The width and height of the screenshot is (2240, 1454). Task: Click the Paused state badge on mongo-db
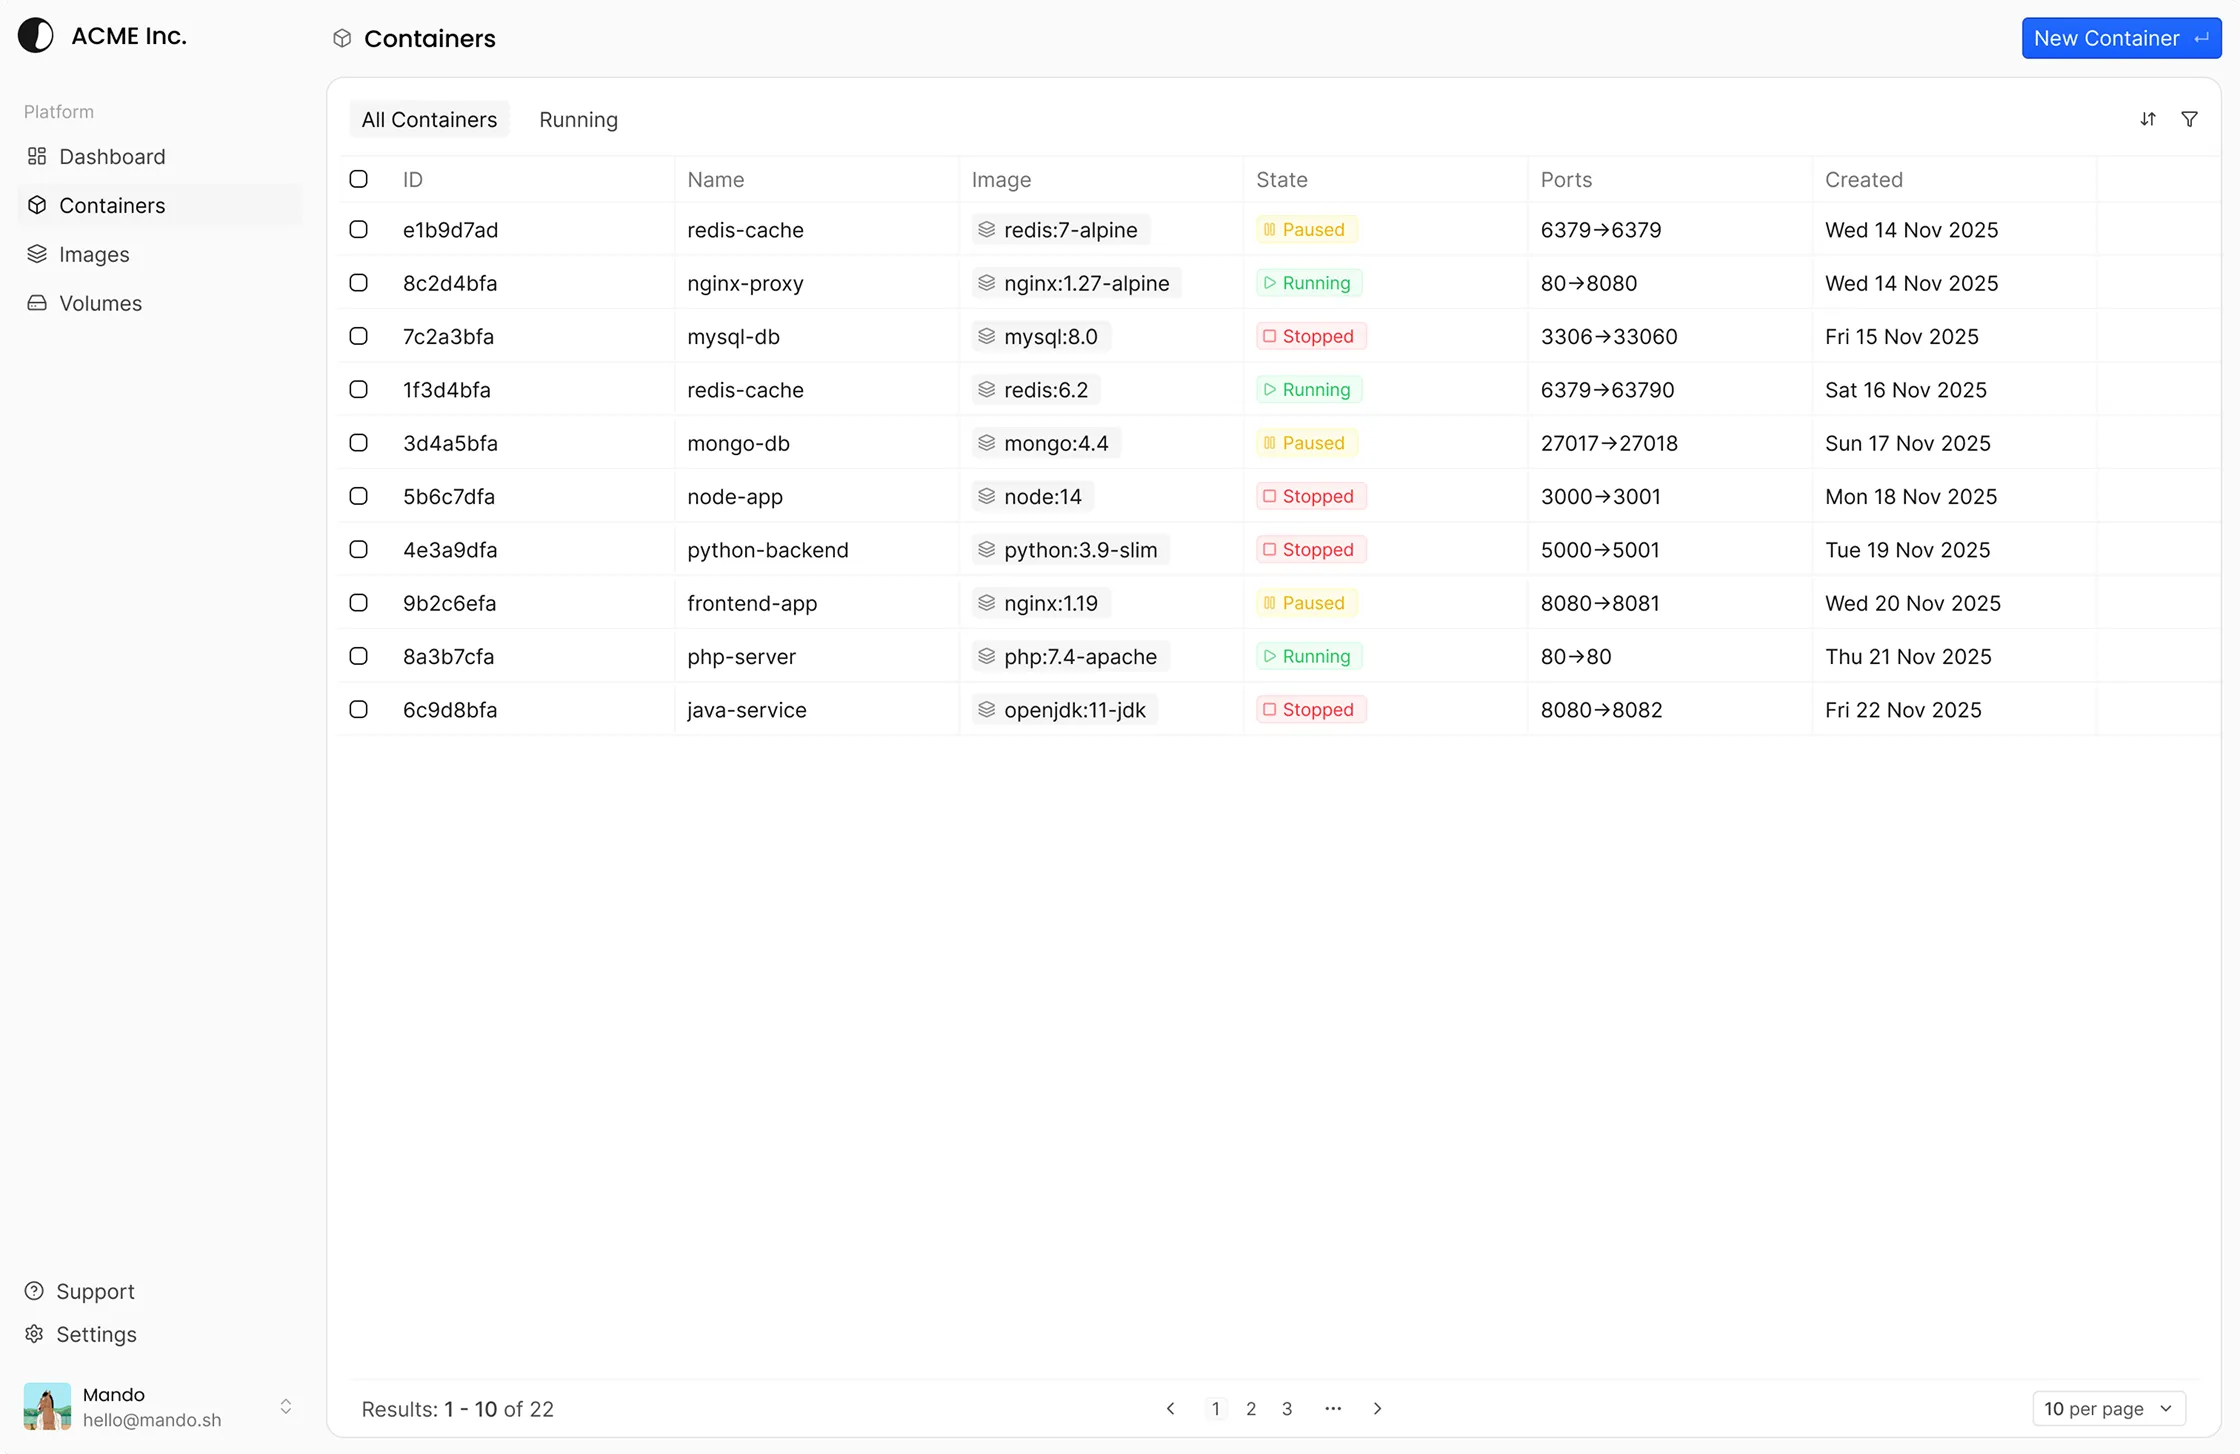[x=1305, y=442]
